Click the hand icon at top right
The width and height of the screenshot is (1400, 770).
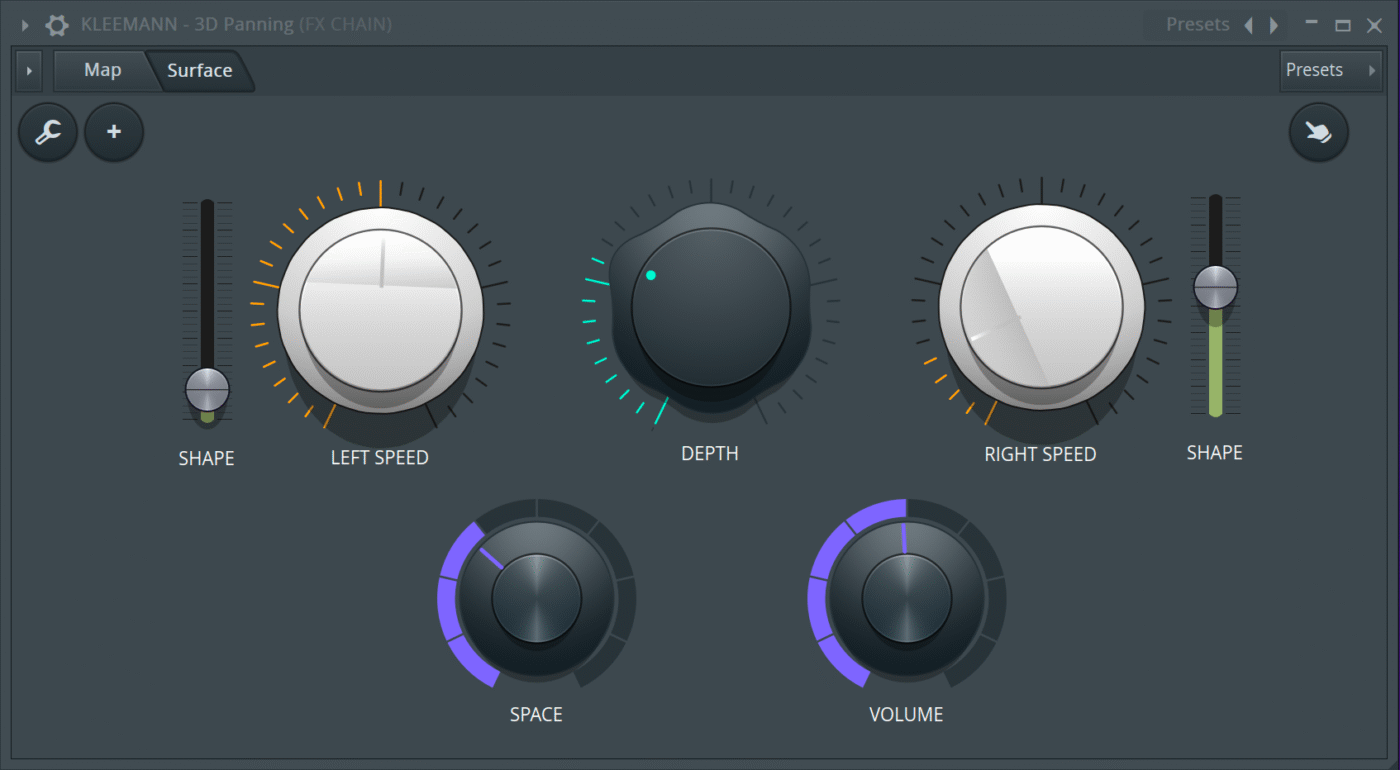click(1318, 132)
